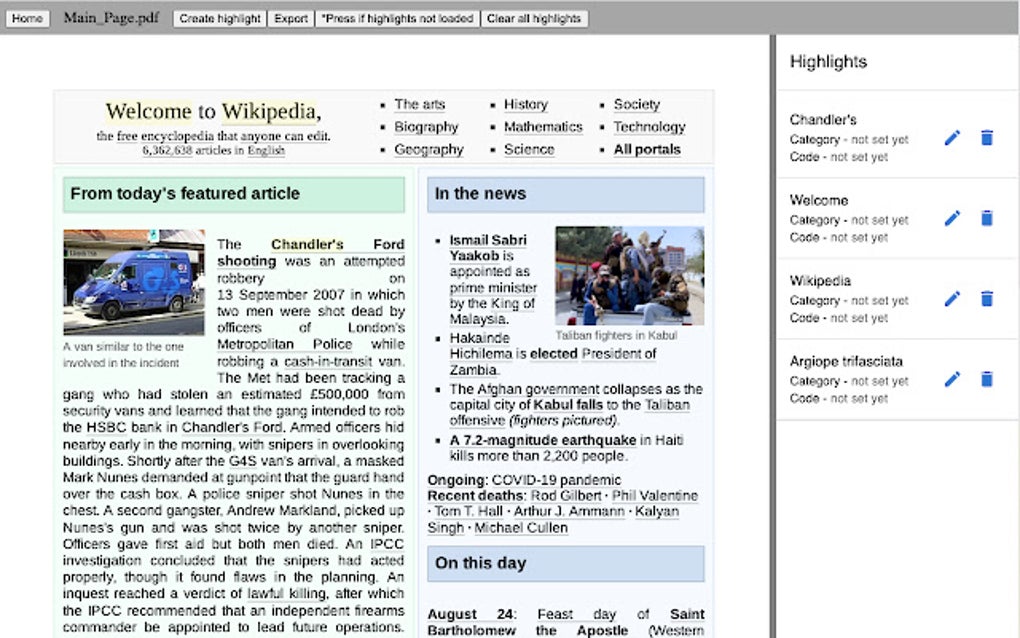Open the 6,362,638 articles count link
Image resolution: width=1020 pixels, height=638 pixels.
point(167,150)
